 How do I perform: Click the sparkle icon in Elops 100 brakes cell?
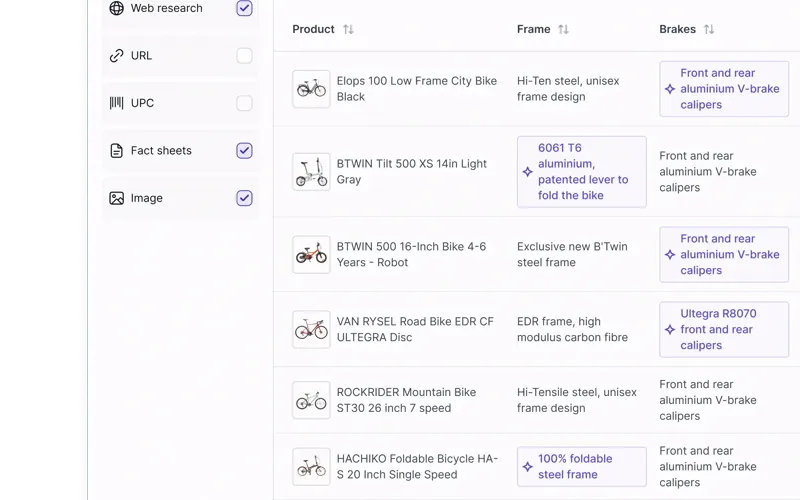point(670,89)
